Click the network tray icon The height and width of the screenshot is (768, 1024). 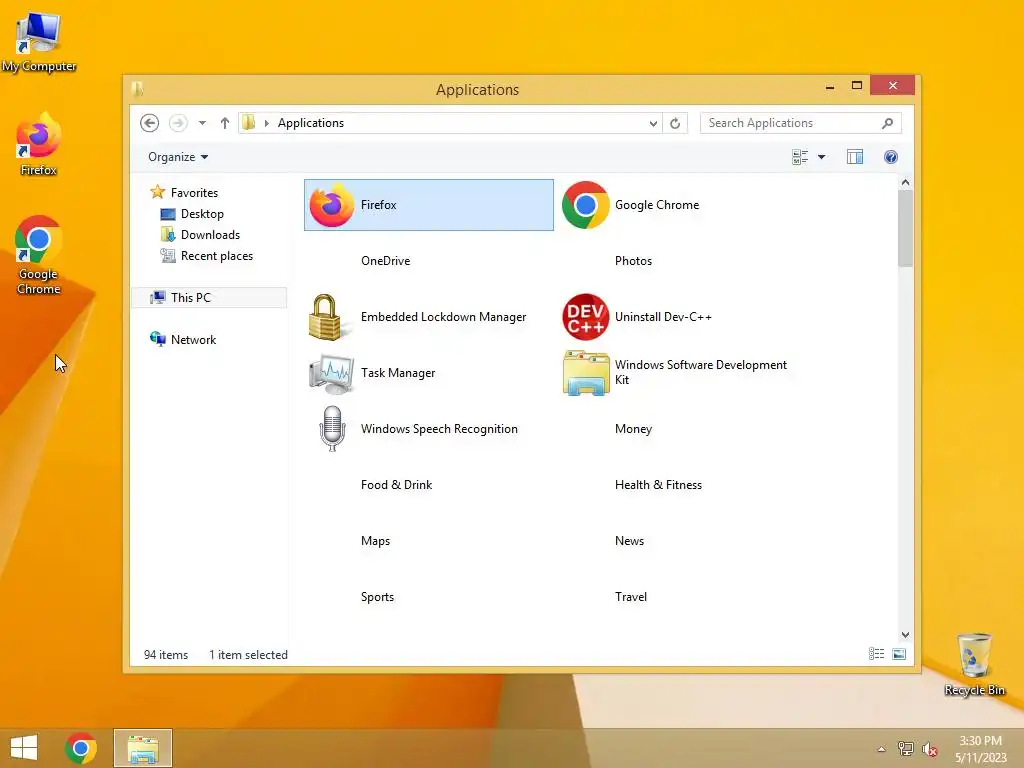(x=906, y=749)
